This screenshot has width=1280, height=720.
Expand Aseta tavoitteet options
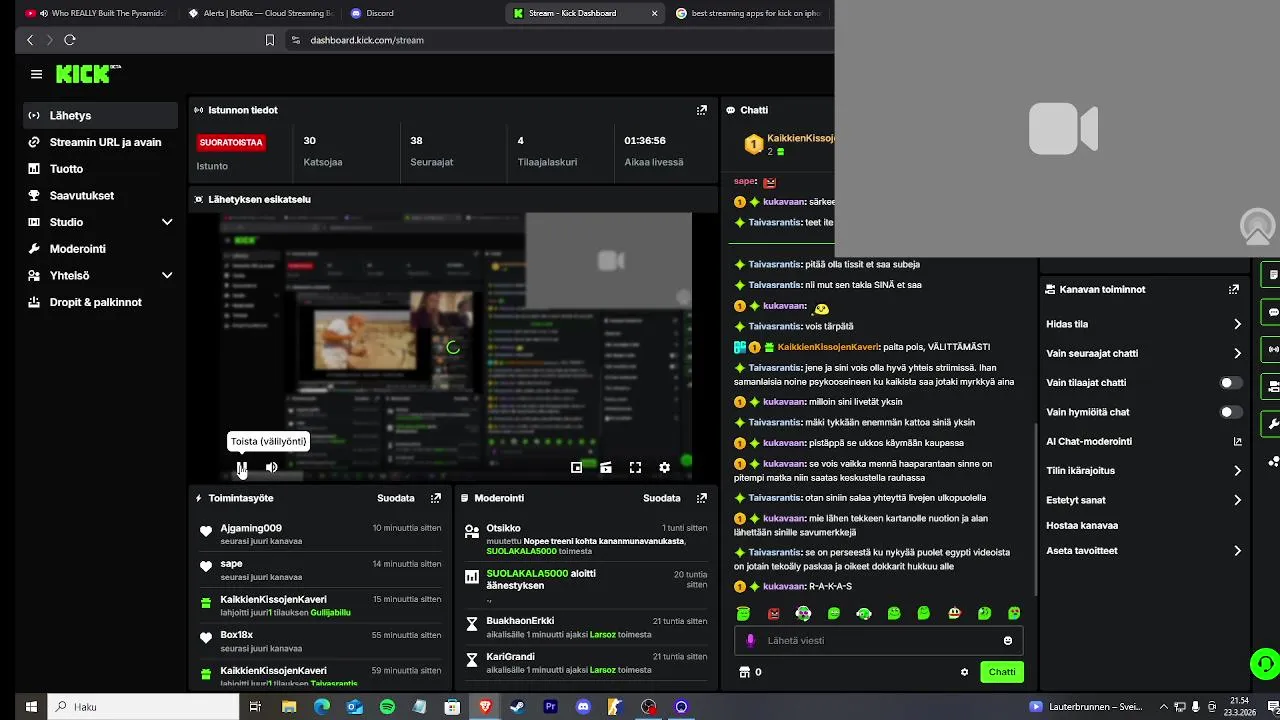pos(1237,551)
